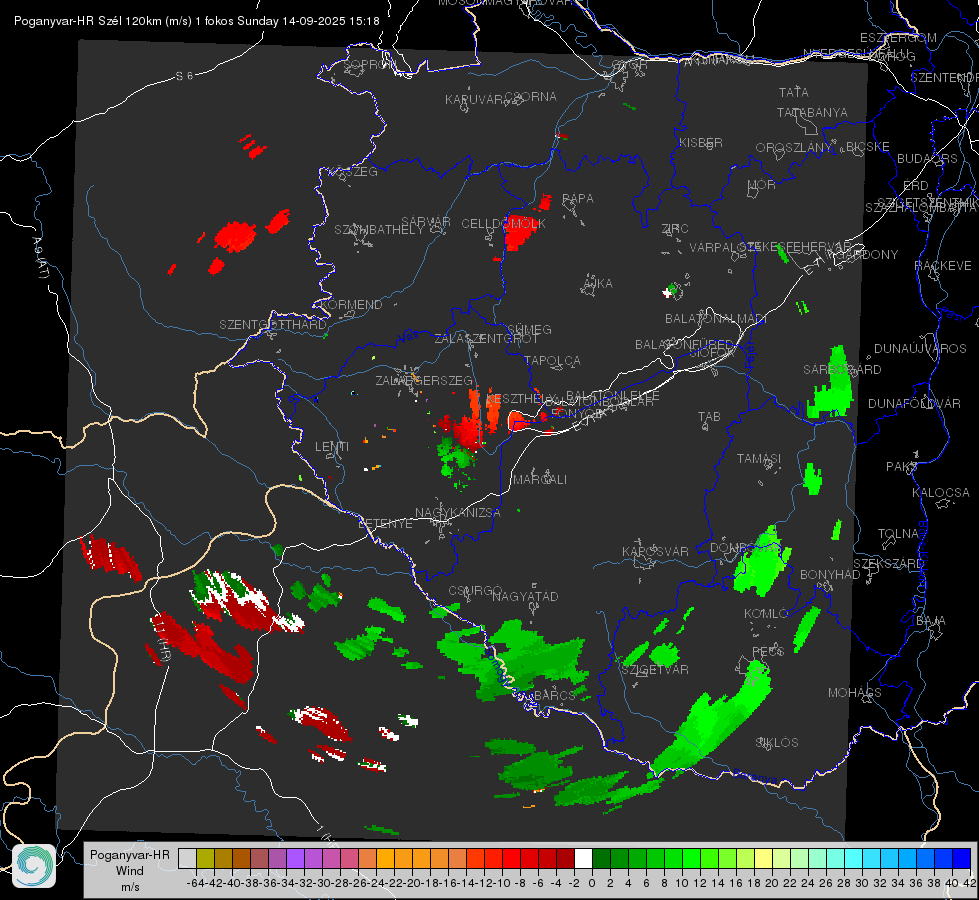Click the MARCALI town label
Viewport: 979px width, 900px height.
tap(540, 480)
